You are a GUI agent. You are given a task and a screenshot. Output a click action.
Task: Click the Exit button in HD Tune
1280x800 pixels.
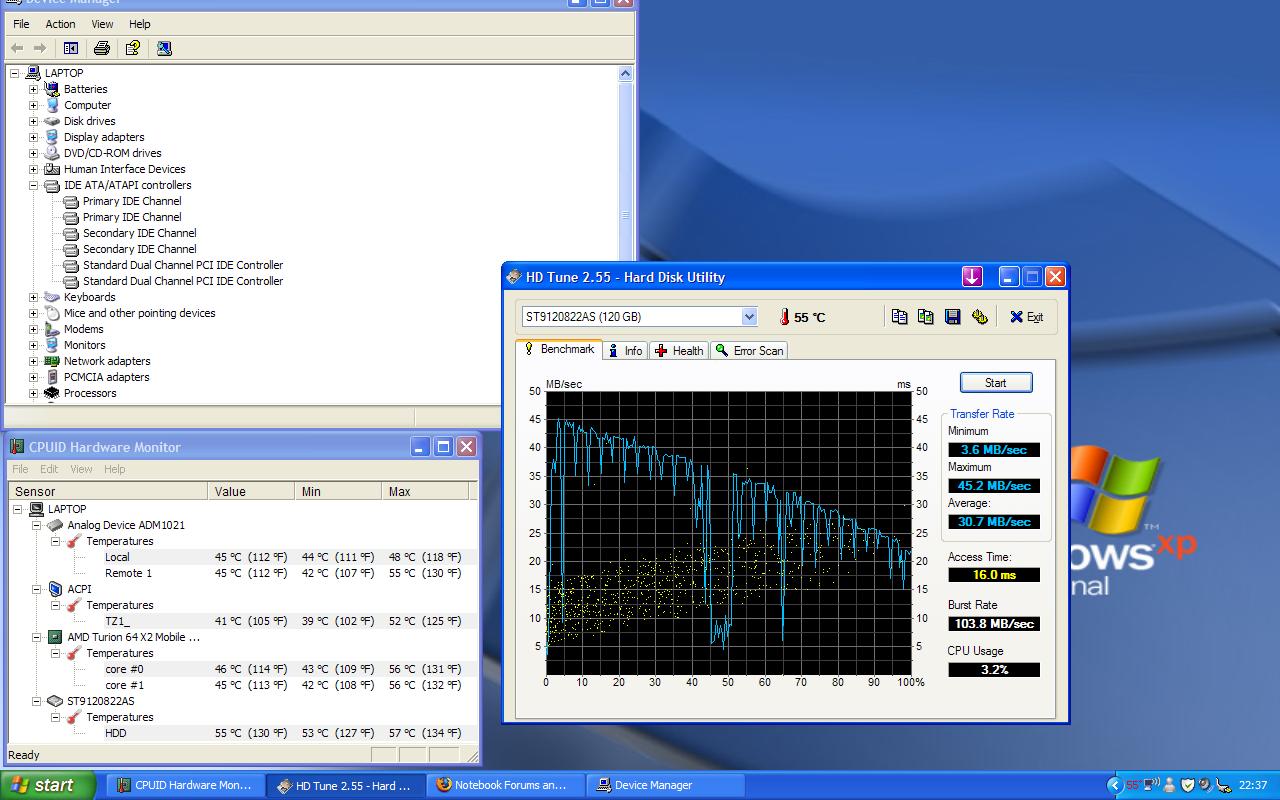point(1026,317)
